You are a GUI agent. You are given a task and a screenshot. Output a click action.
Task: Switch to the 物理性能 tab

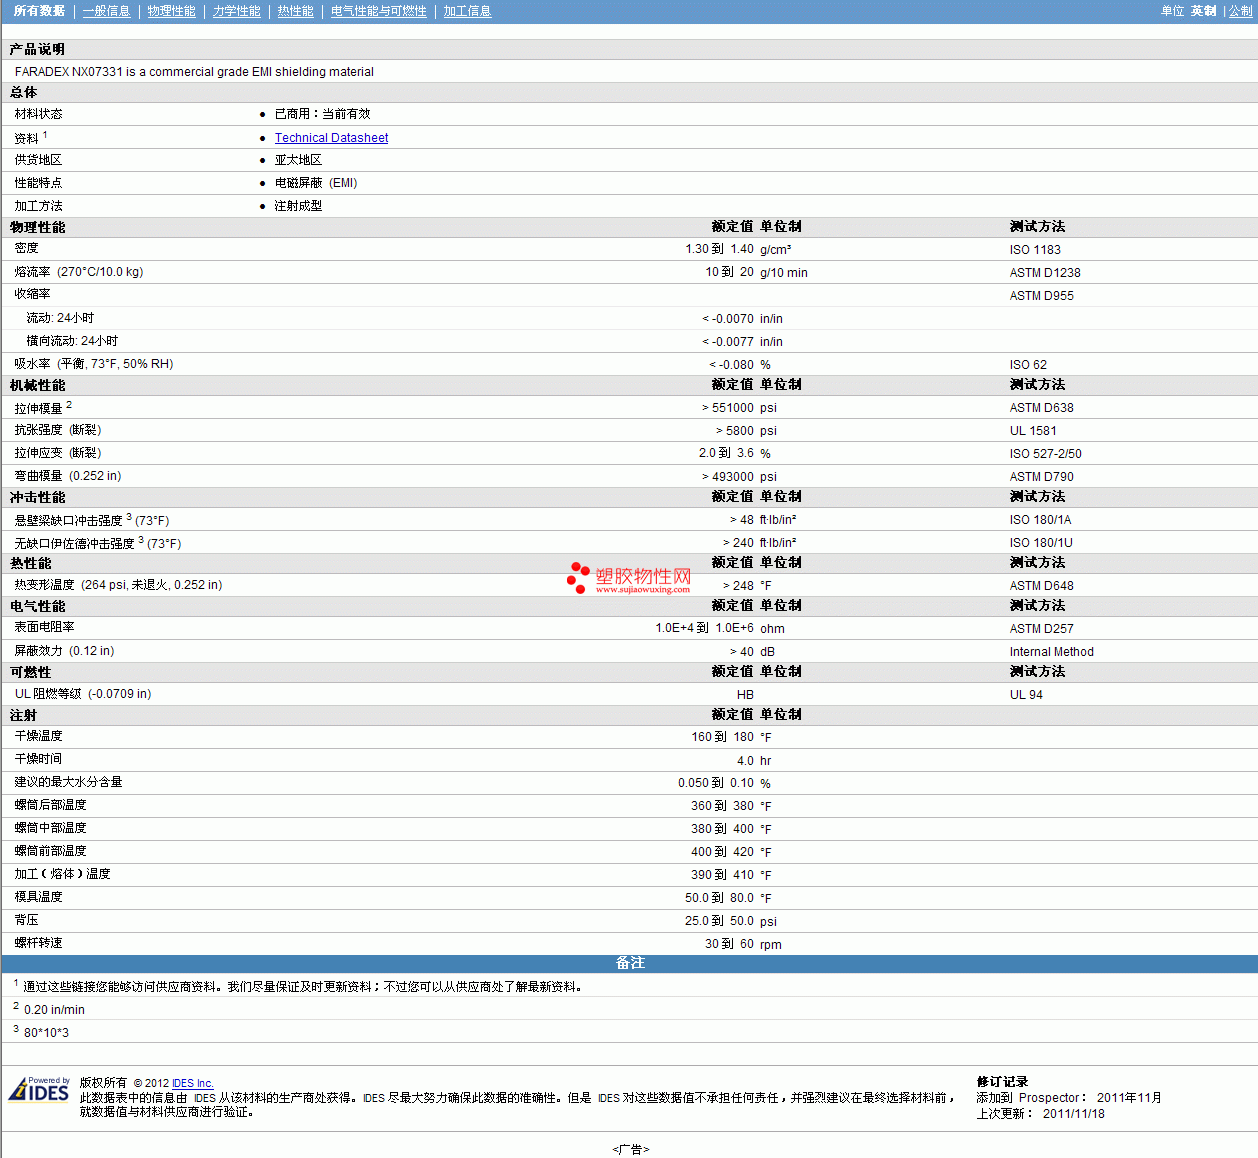(171, 11)
